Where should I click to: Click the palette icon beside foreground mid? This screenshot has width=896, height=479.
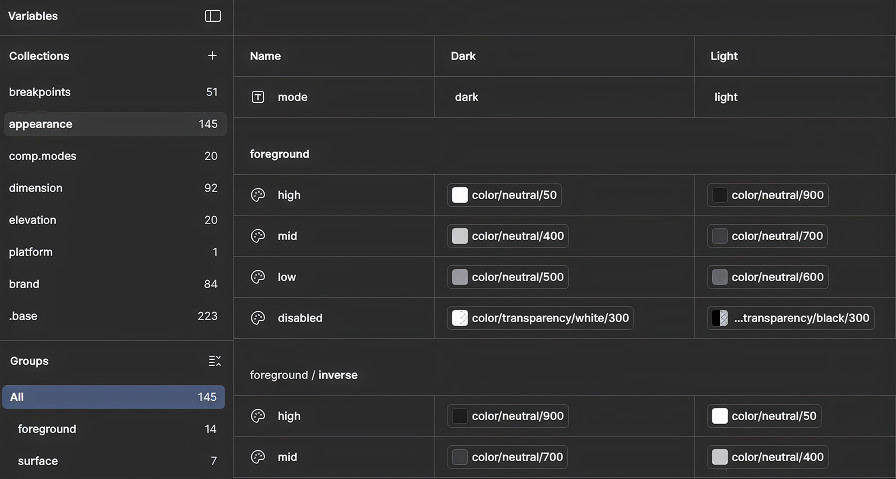coord(258,236)
